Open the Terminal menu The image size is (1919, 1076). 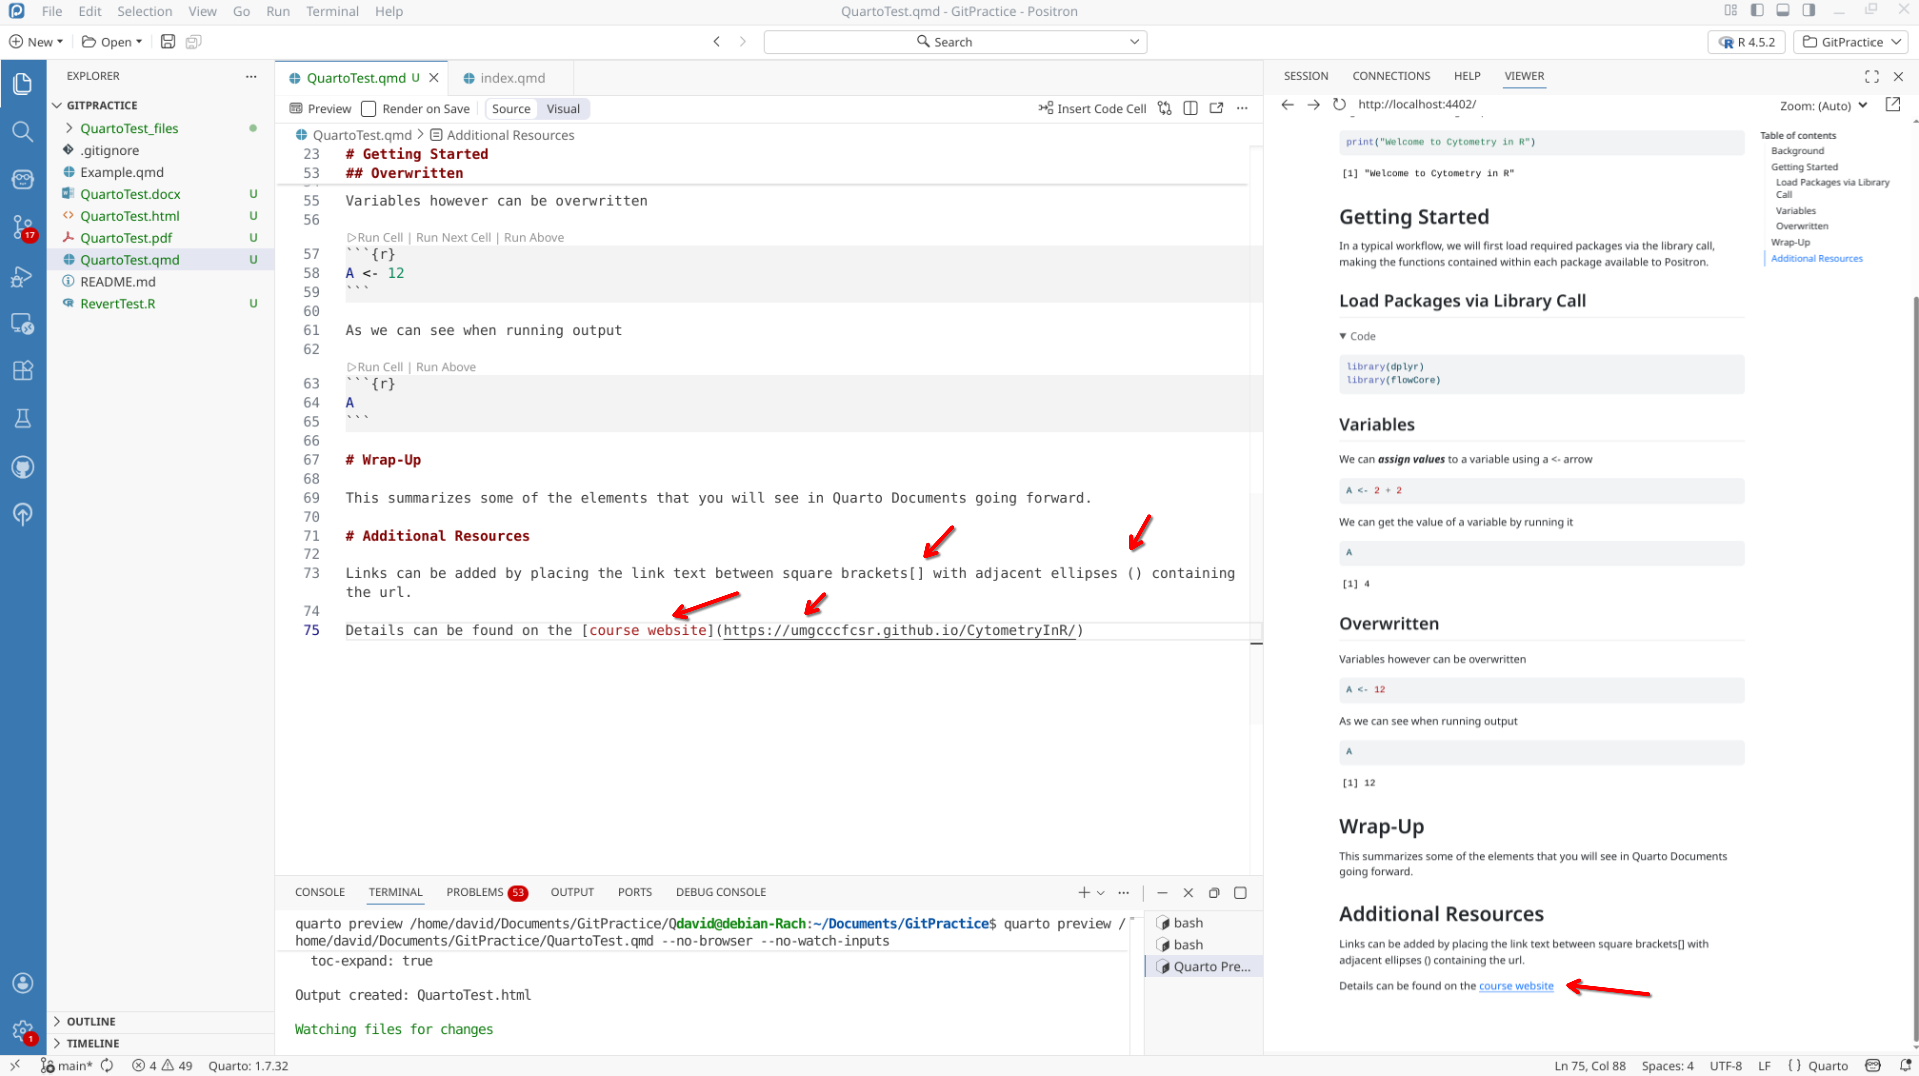point(332,12)
